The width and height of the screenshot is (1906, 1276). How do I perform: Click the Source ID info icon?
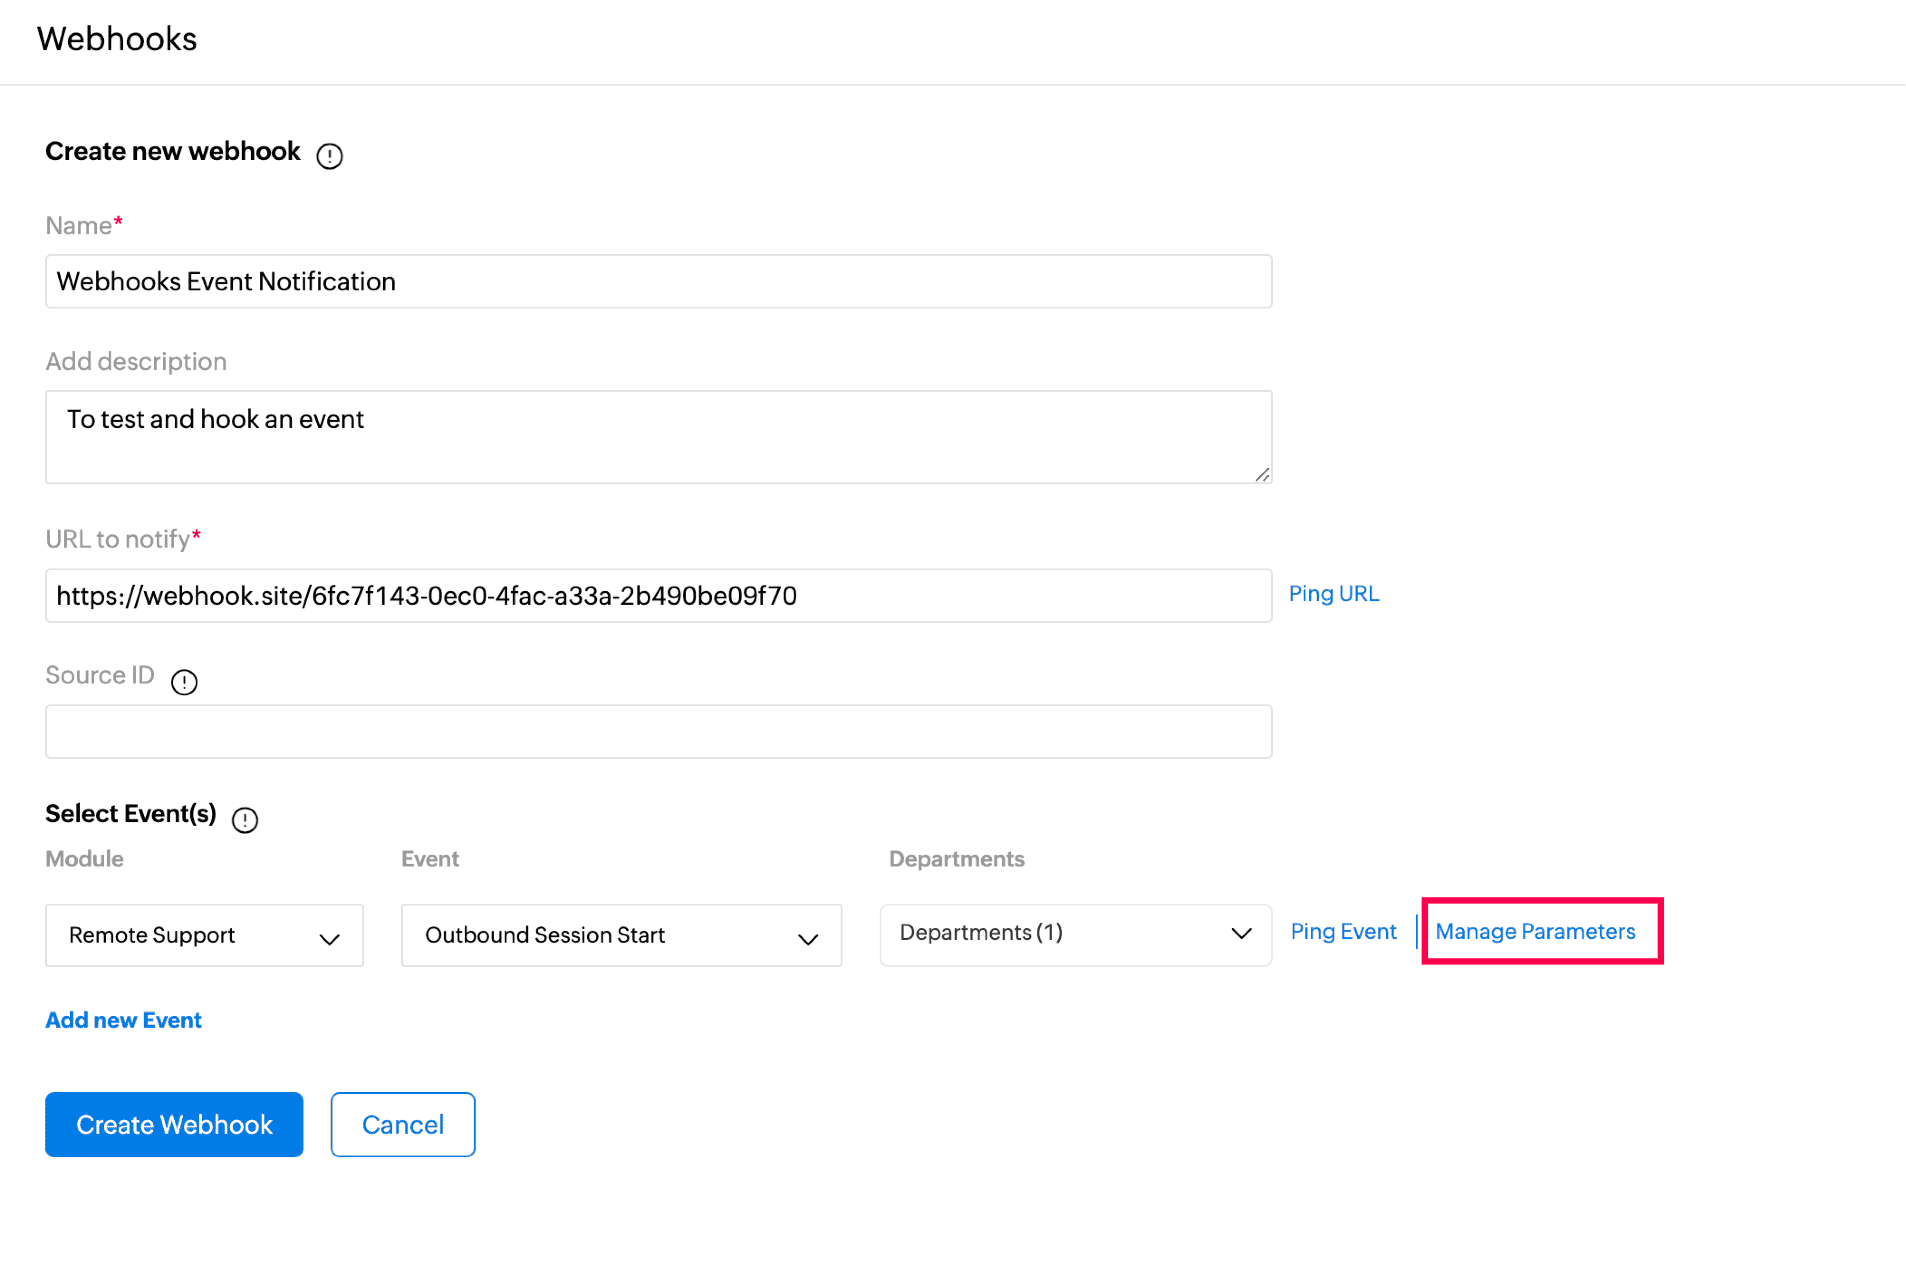pos(184,682)
